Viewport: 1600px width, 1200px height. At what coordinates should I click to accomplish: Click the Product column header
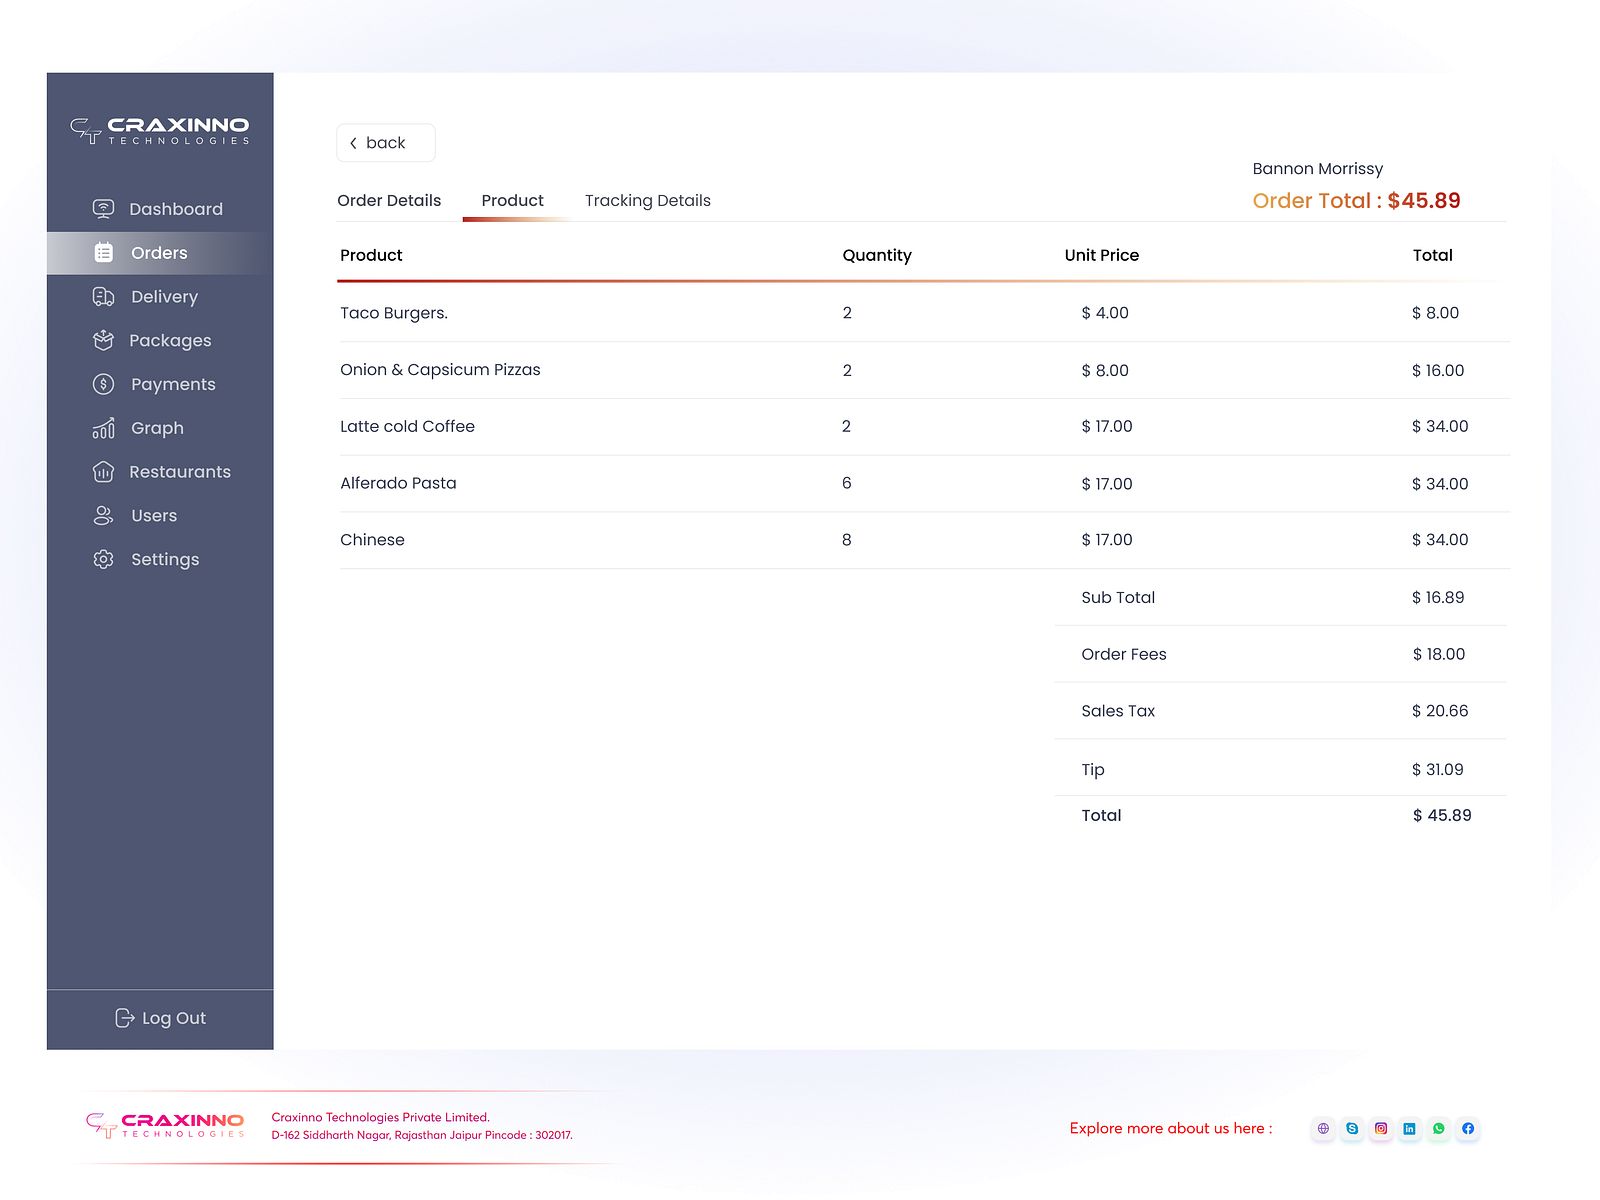pos(371,255)
